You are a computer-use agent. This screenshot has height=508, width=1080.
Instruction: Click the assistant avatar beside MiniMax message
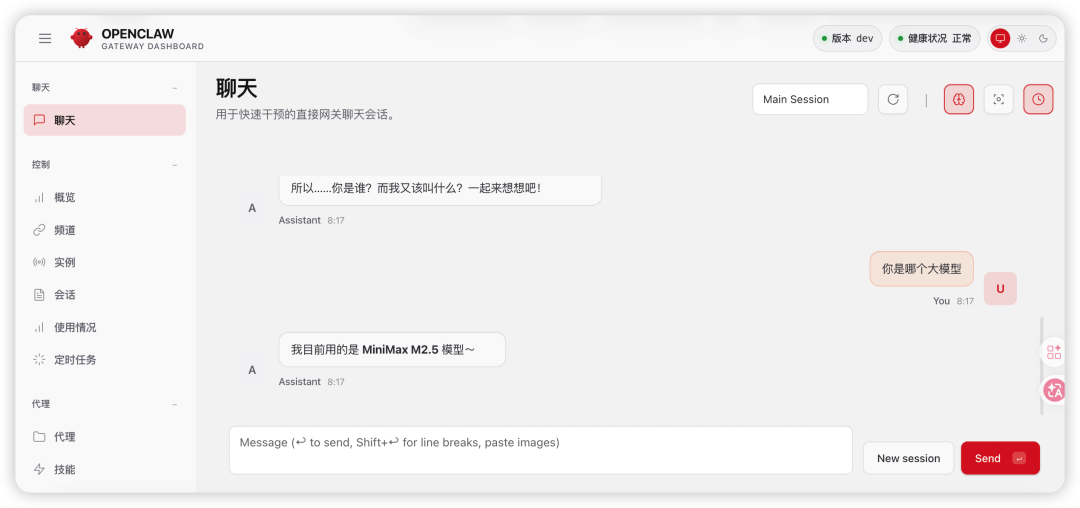(x=252, y=370)
